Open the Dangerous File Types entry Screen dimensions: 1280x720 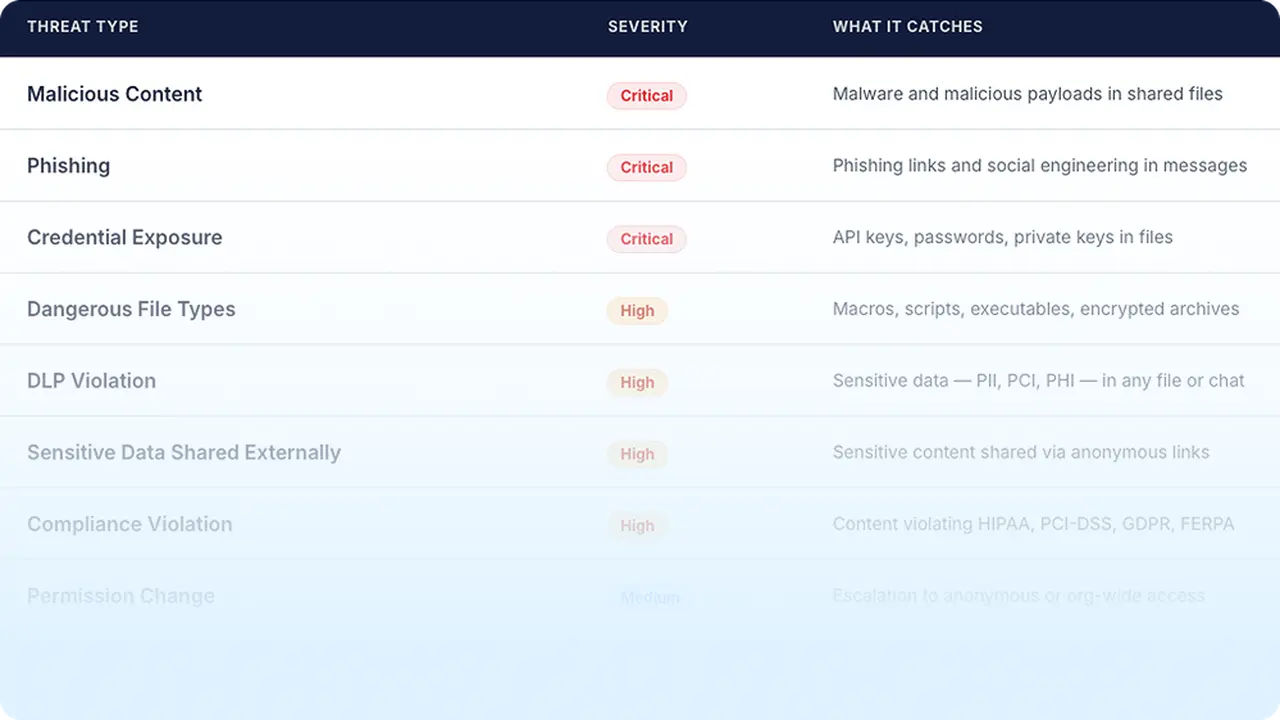(131, 309)
